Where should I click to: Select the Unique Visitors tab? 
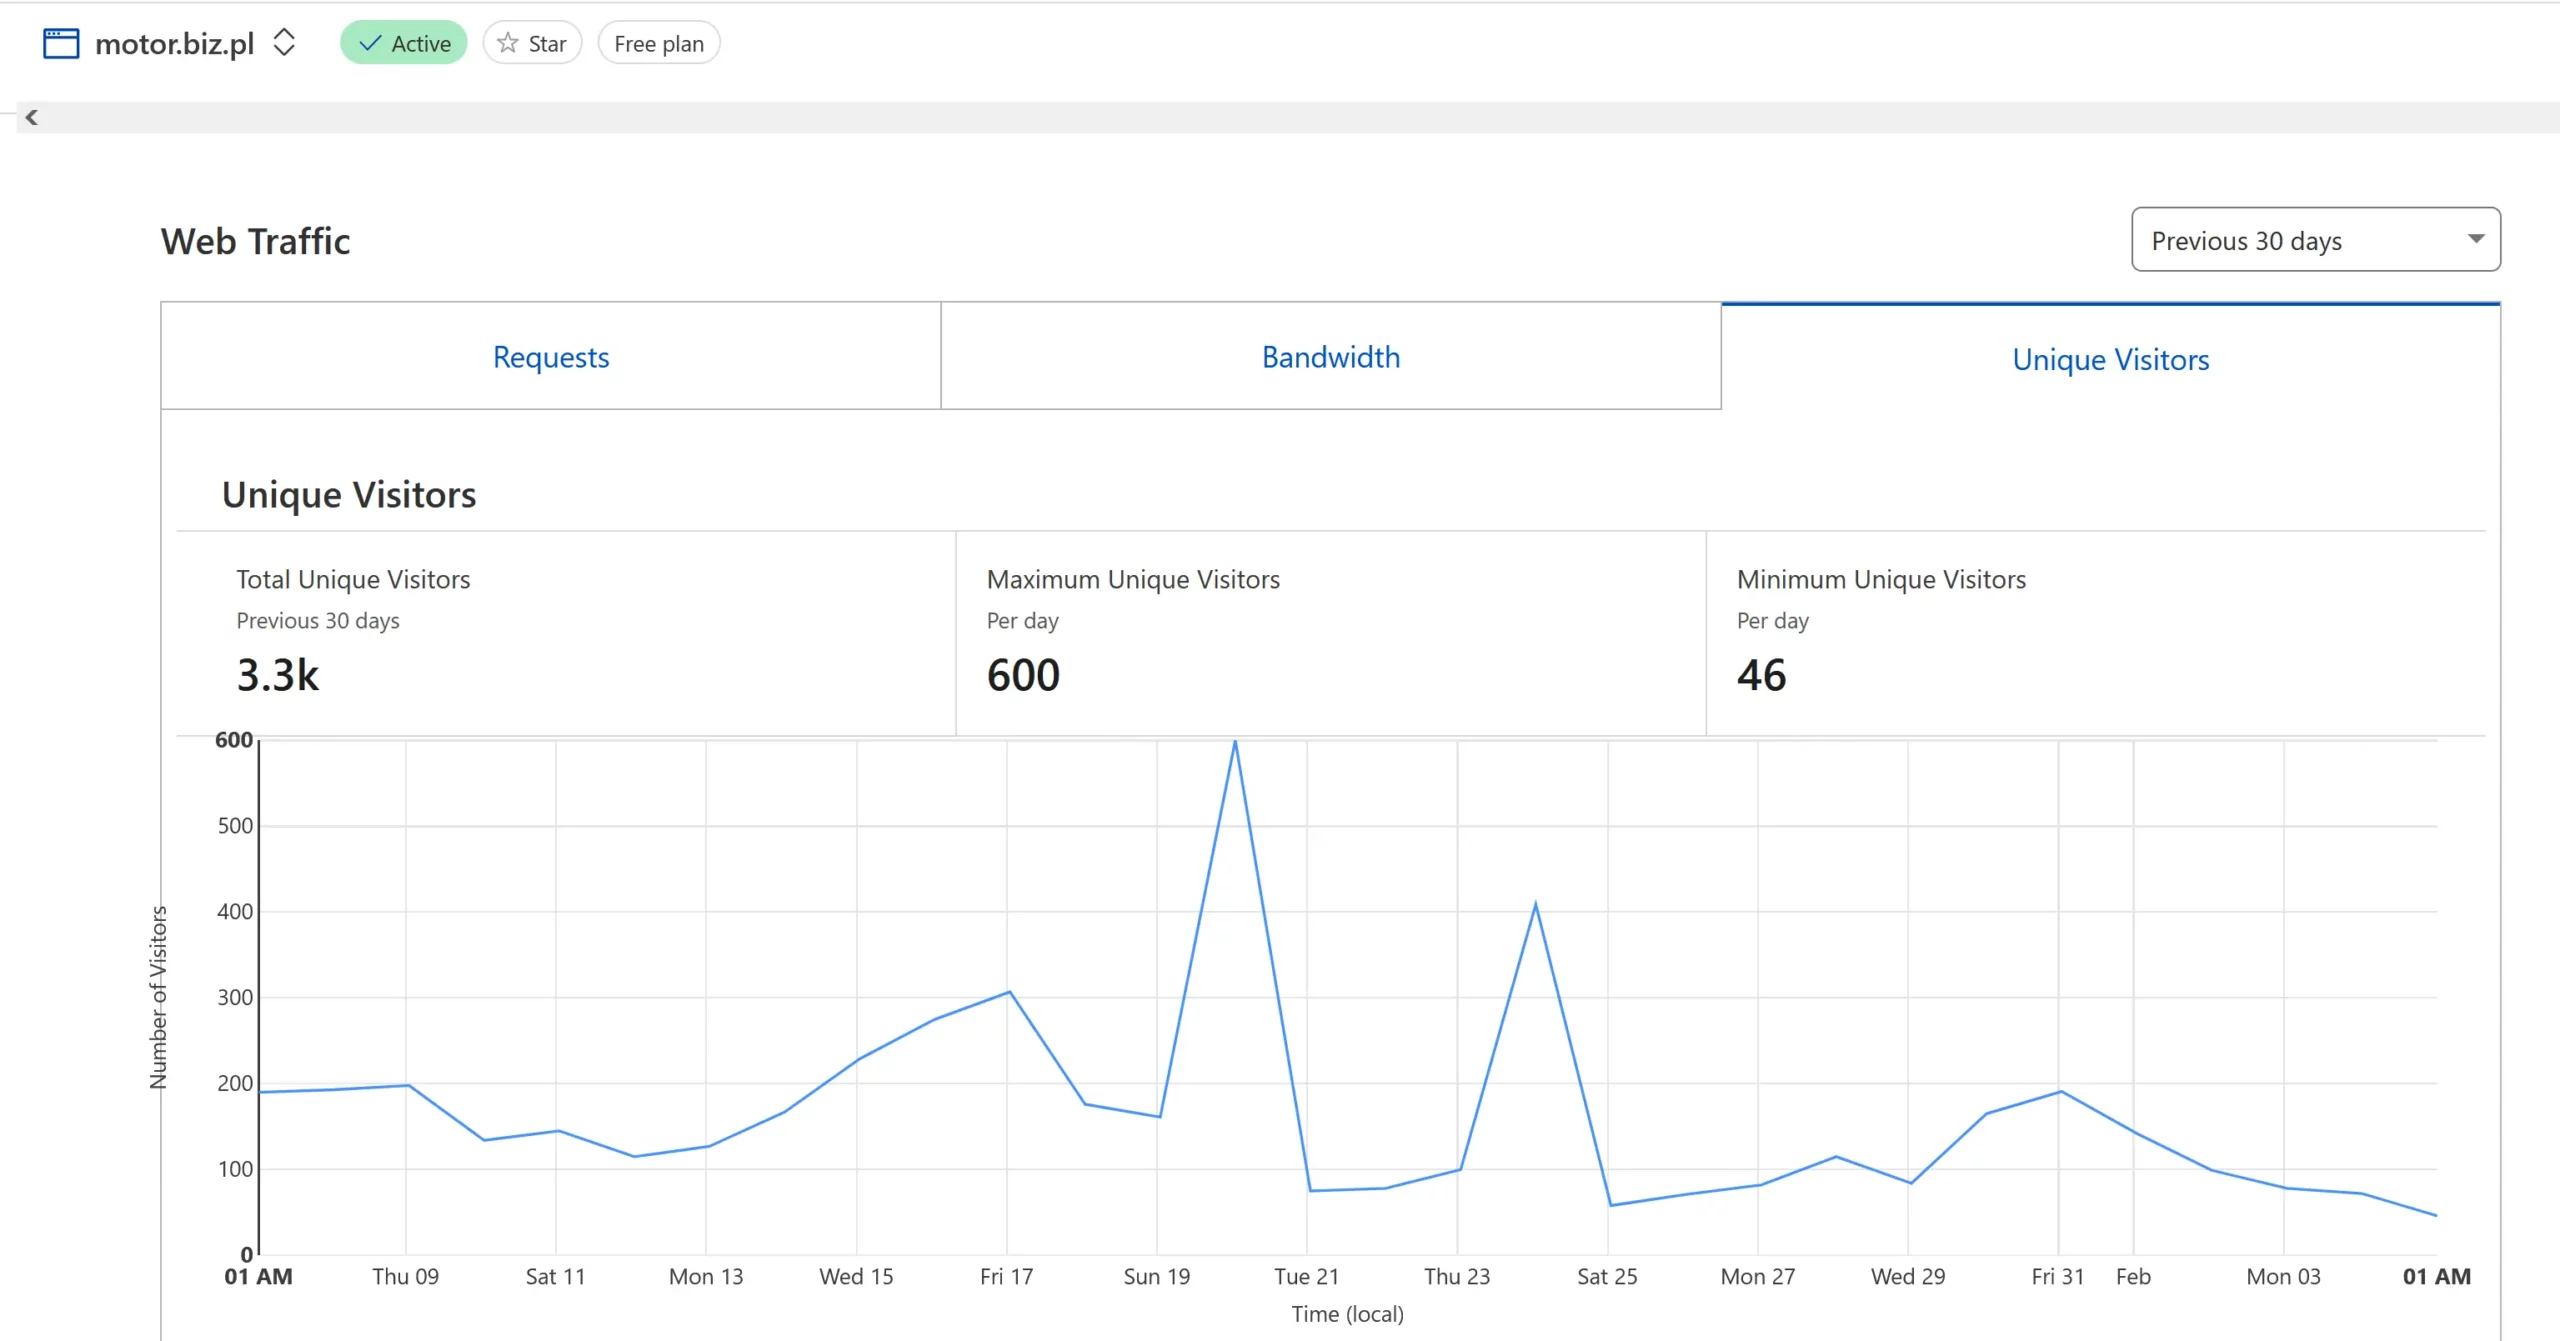2110,359
